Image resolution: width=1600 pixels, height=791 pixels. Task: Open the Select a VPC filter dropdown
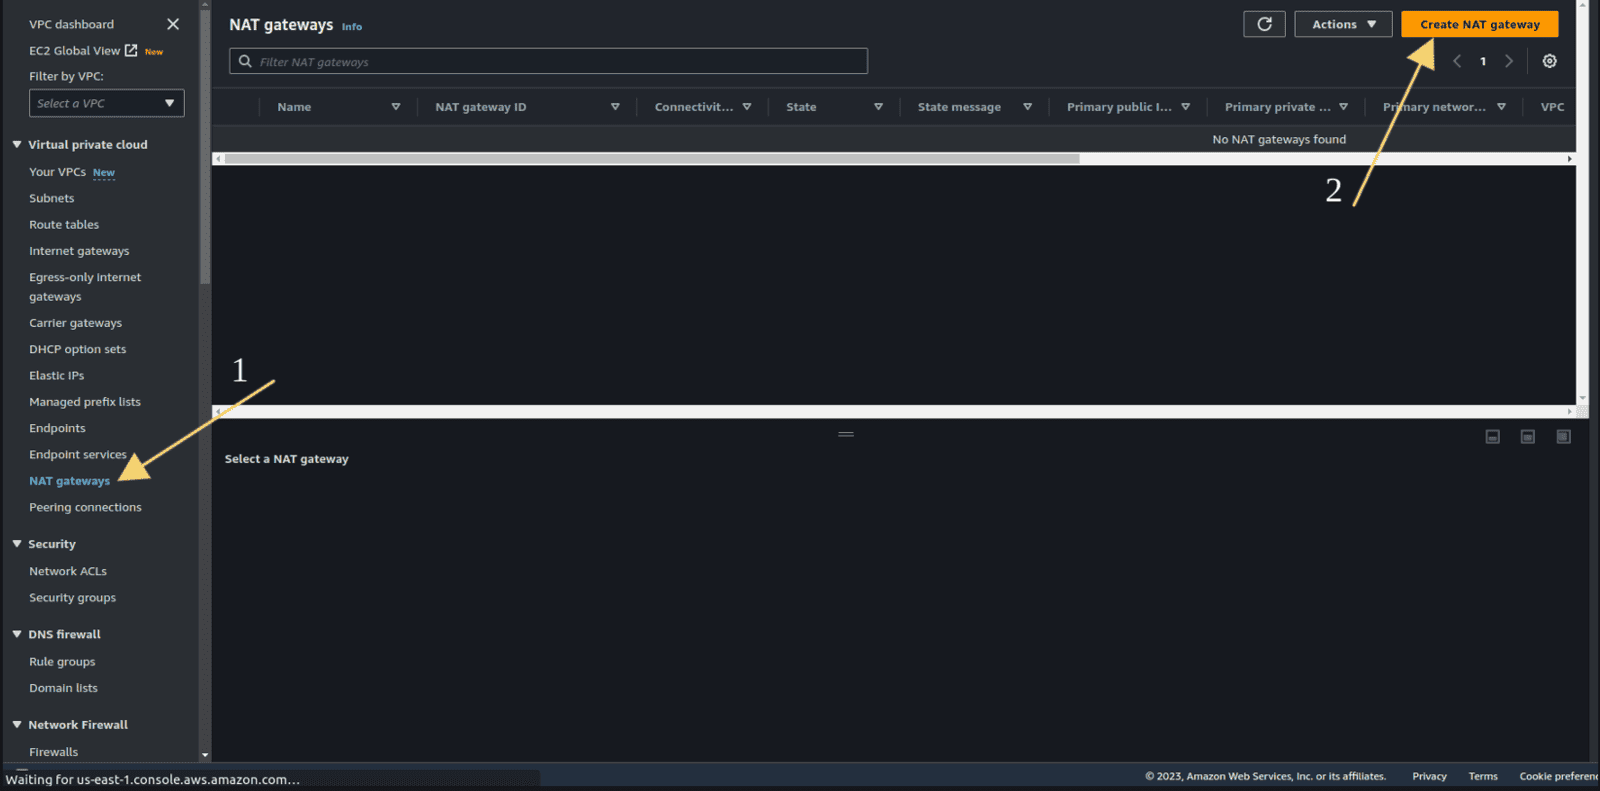[x=106, y=103]
